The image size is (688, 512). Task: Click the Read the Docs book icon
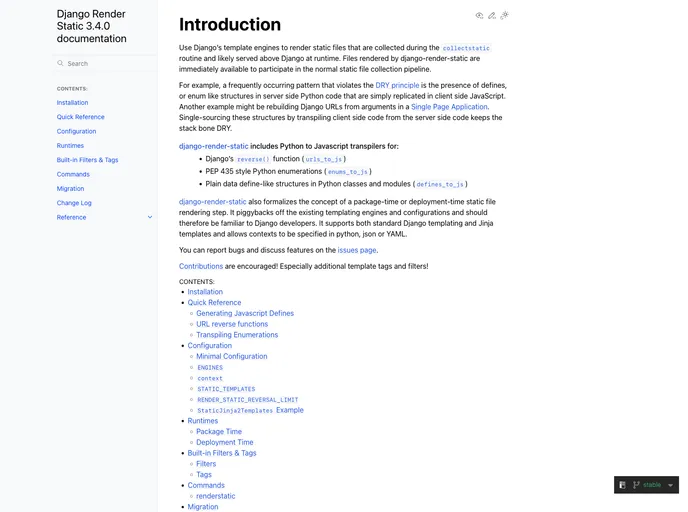click(x=623, y=485)
